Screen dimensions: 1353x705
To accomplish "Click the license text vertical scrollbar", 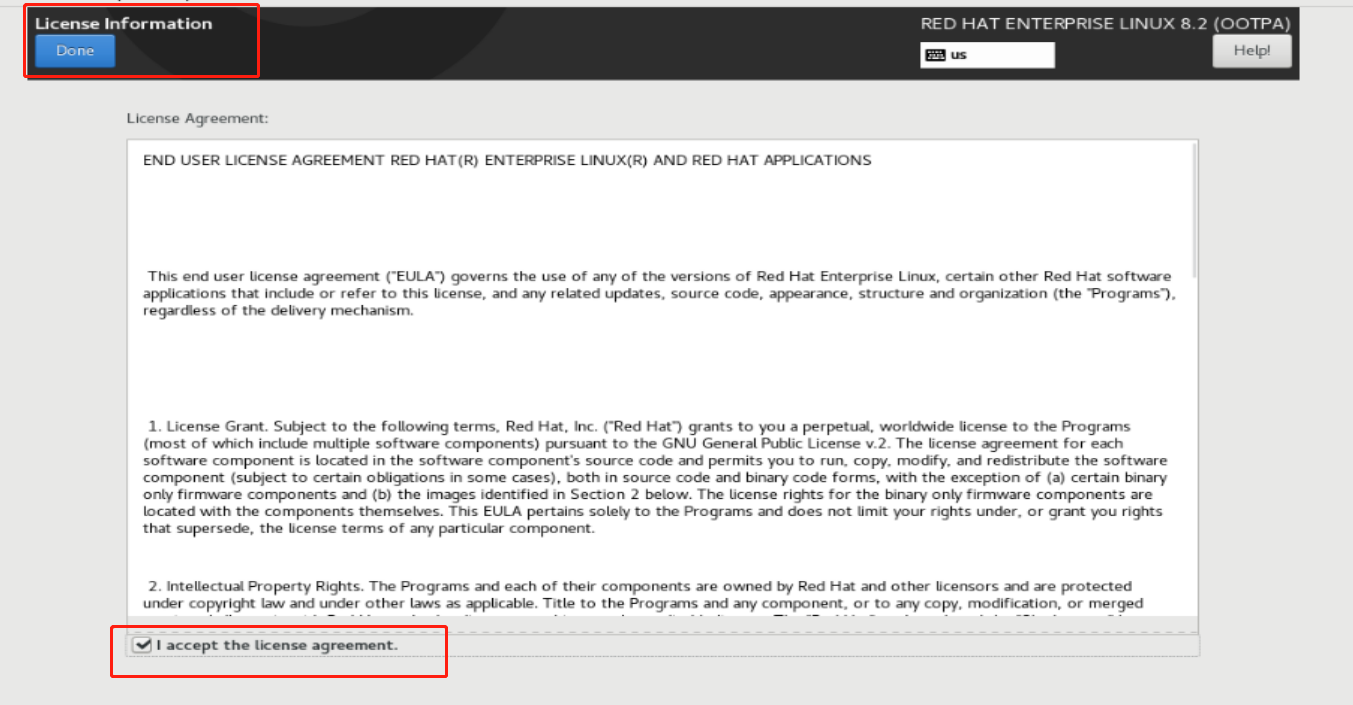I will 1194,210.
